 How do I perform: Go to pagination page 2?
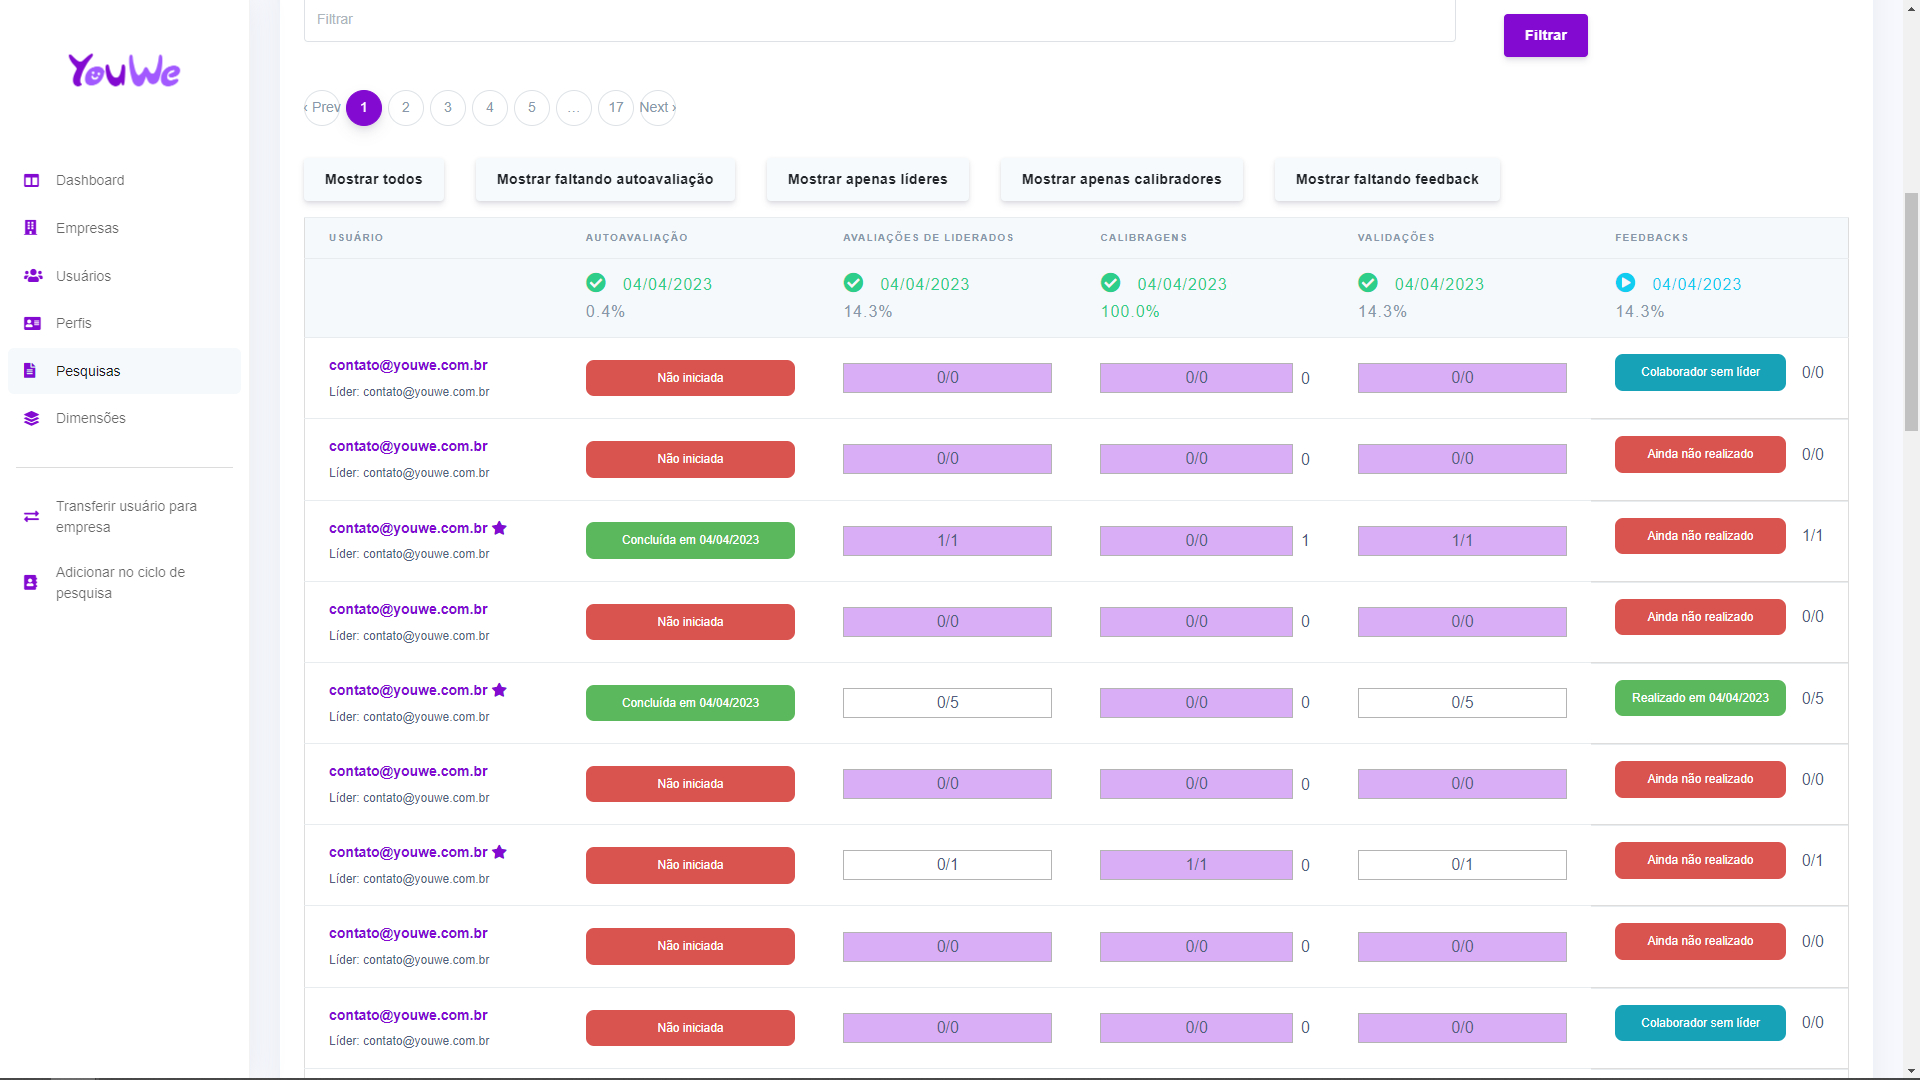(406, 107)
